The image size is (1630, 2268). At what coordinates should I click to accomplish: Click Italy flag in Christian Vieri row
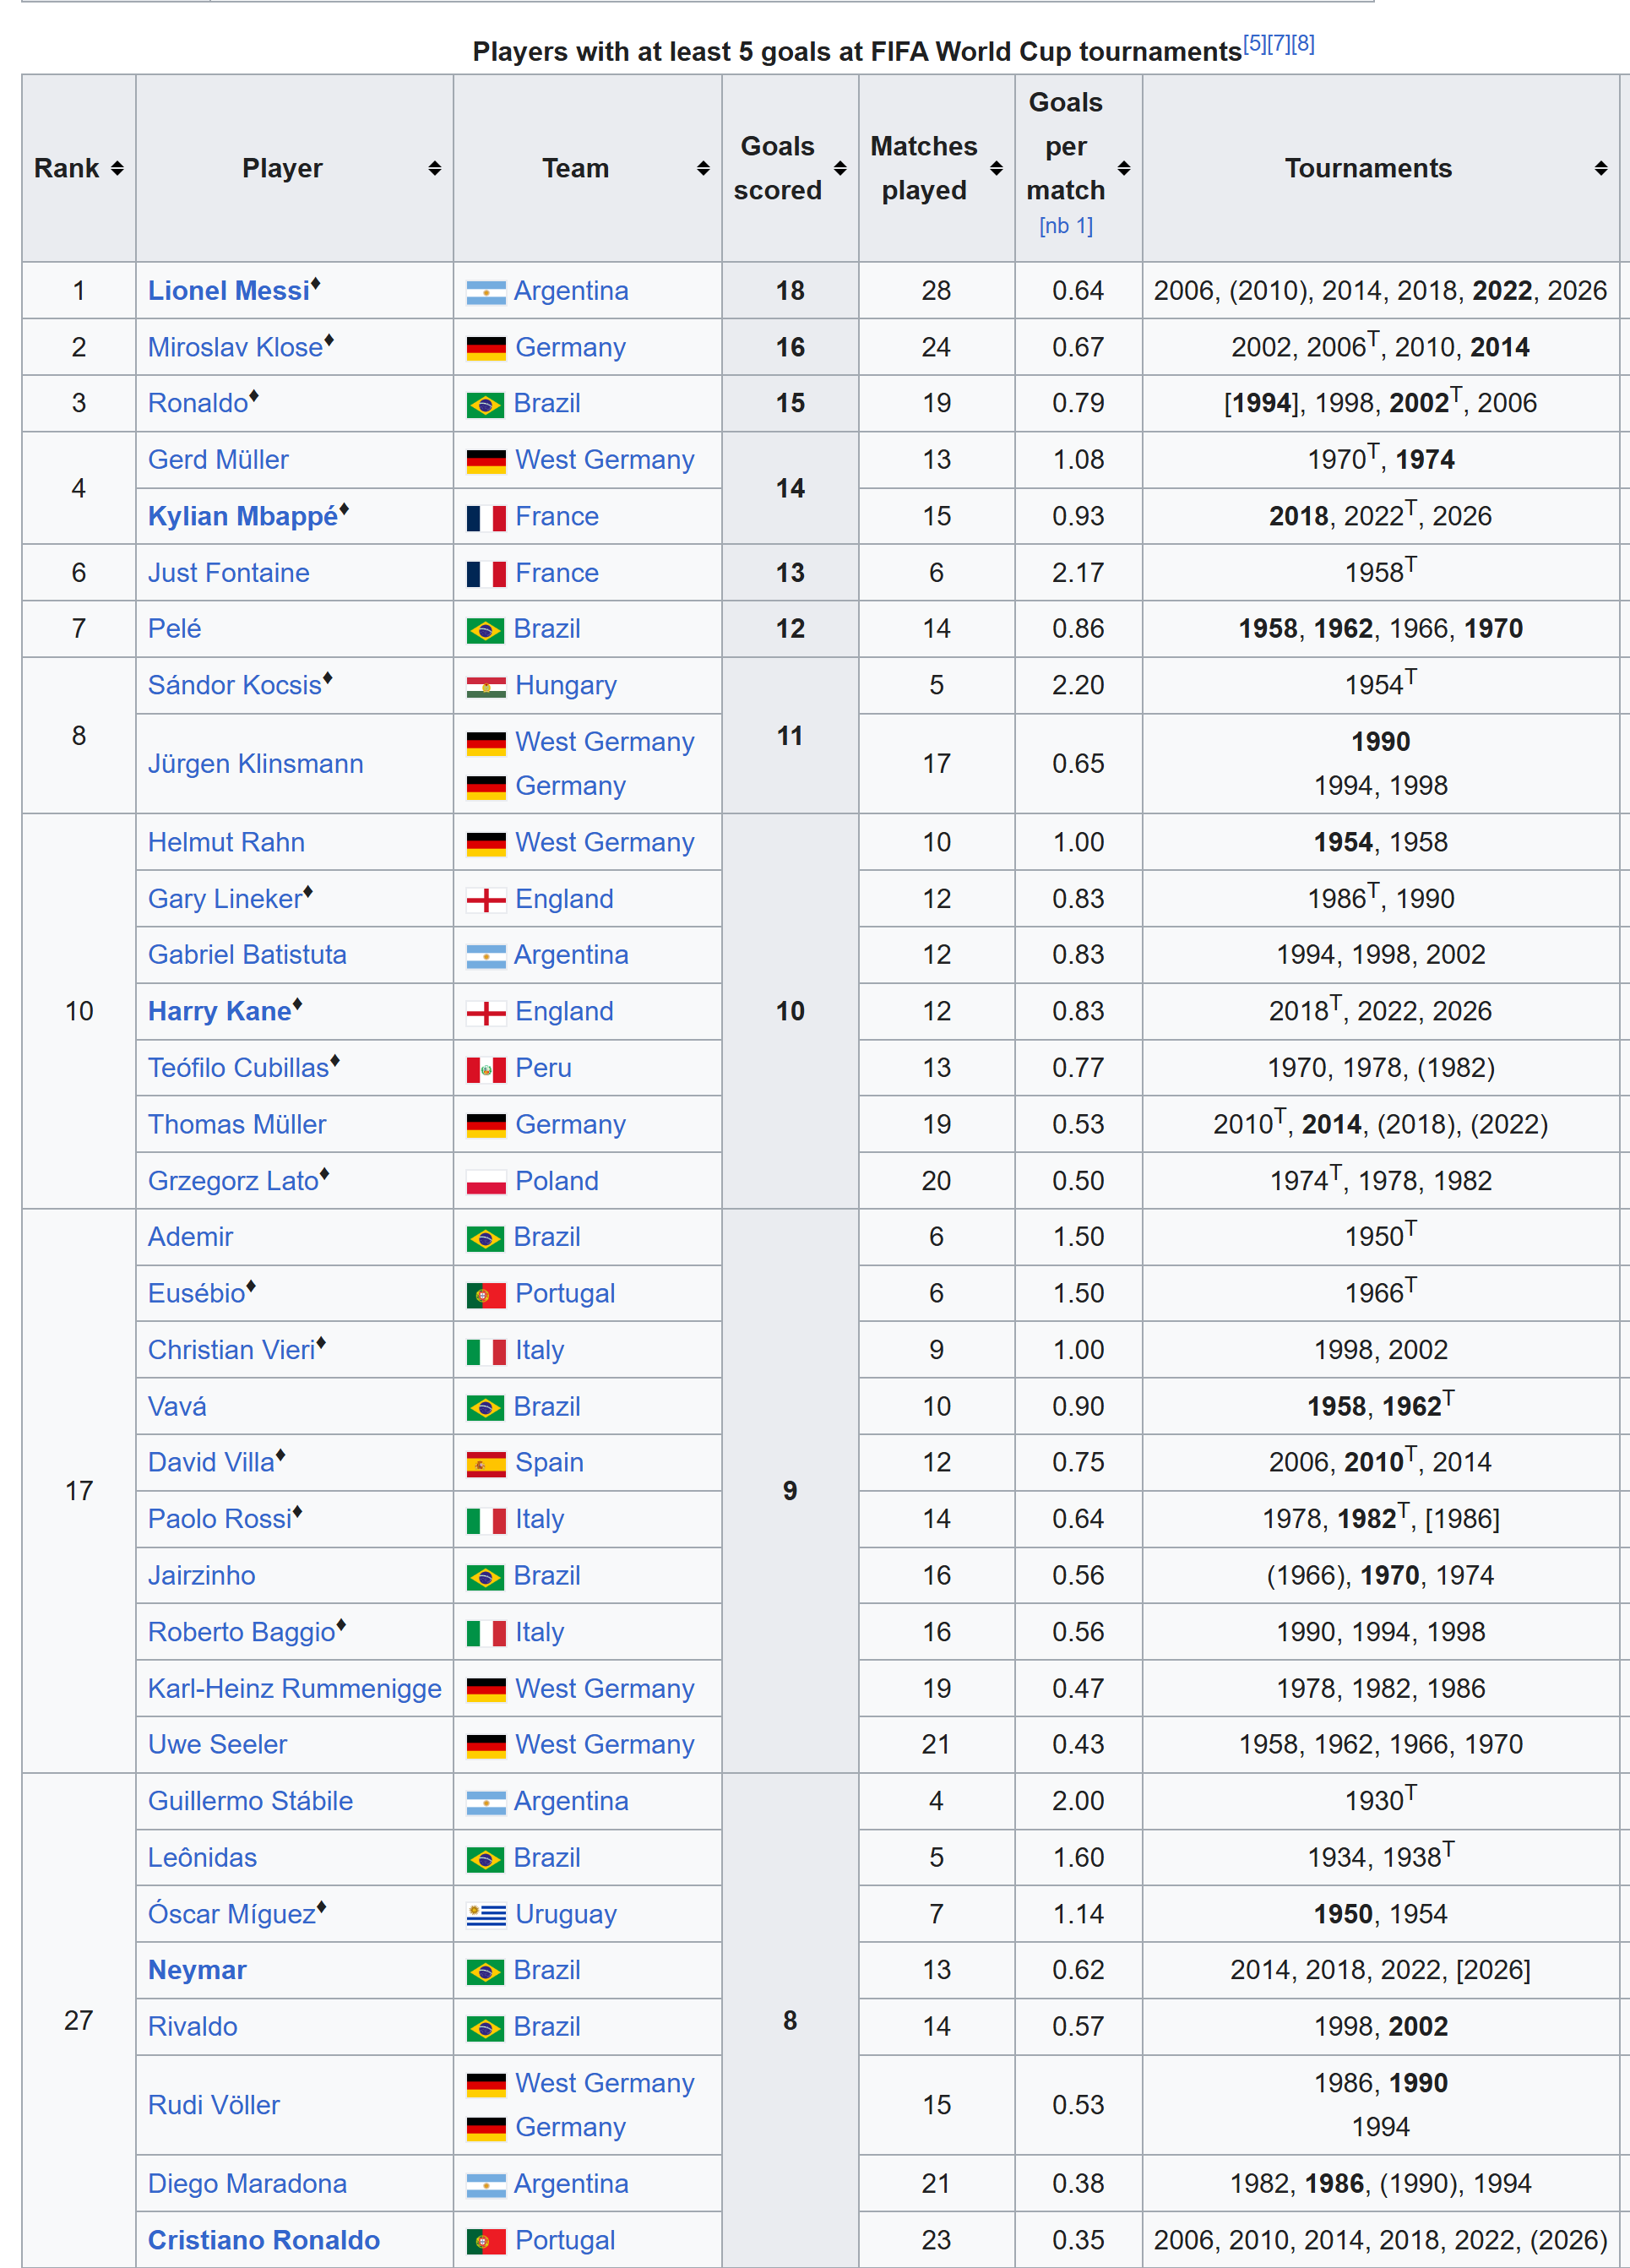pyautogui.click(x=486, y=1351)
